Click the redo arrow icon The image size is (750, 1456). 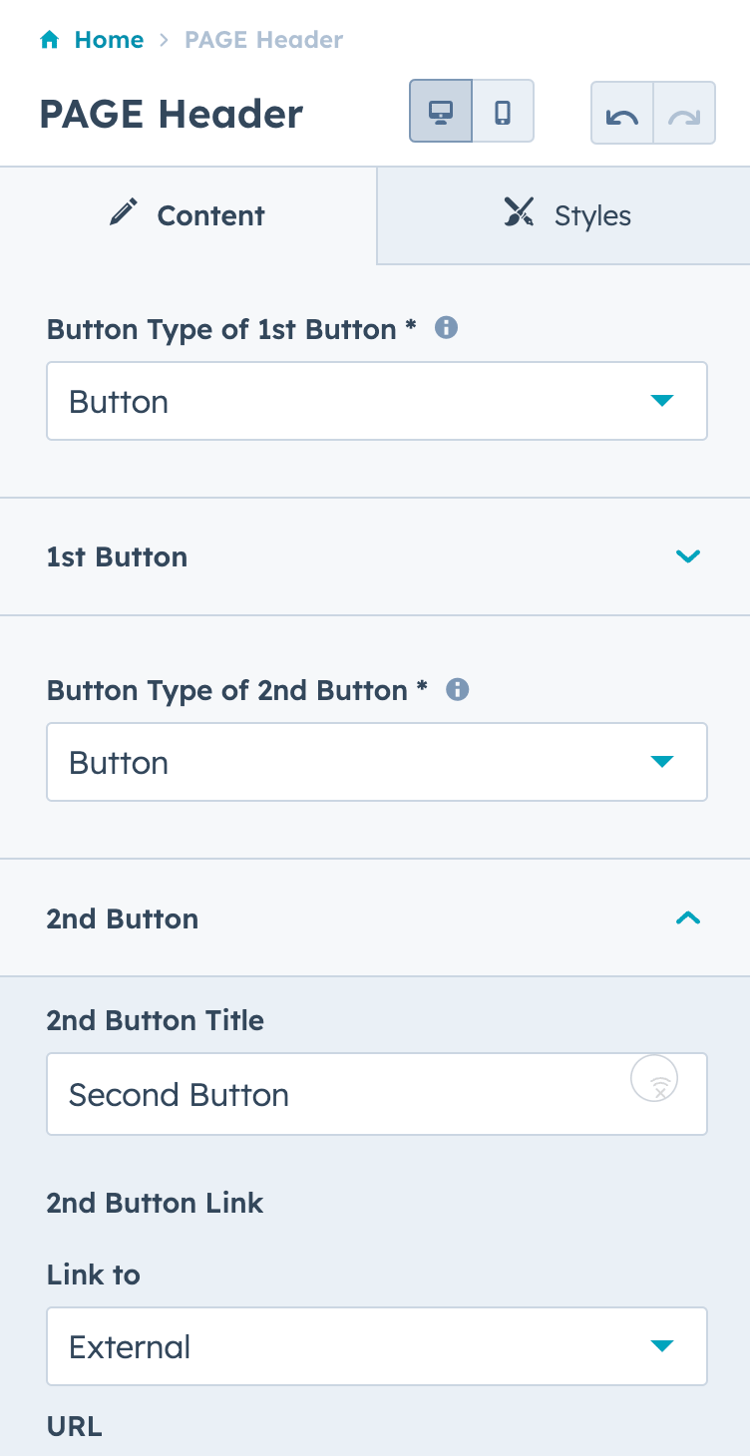click(x=684, y=112)
